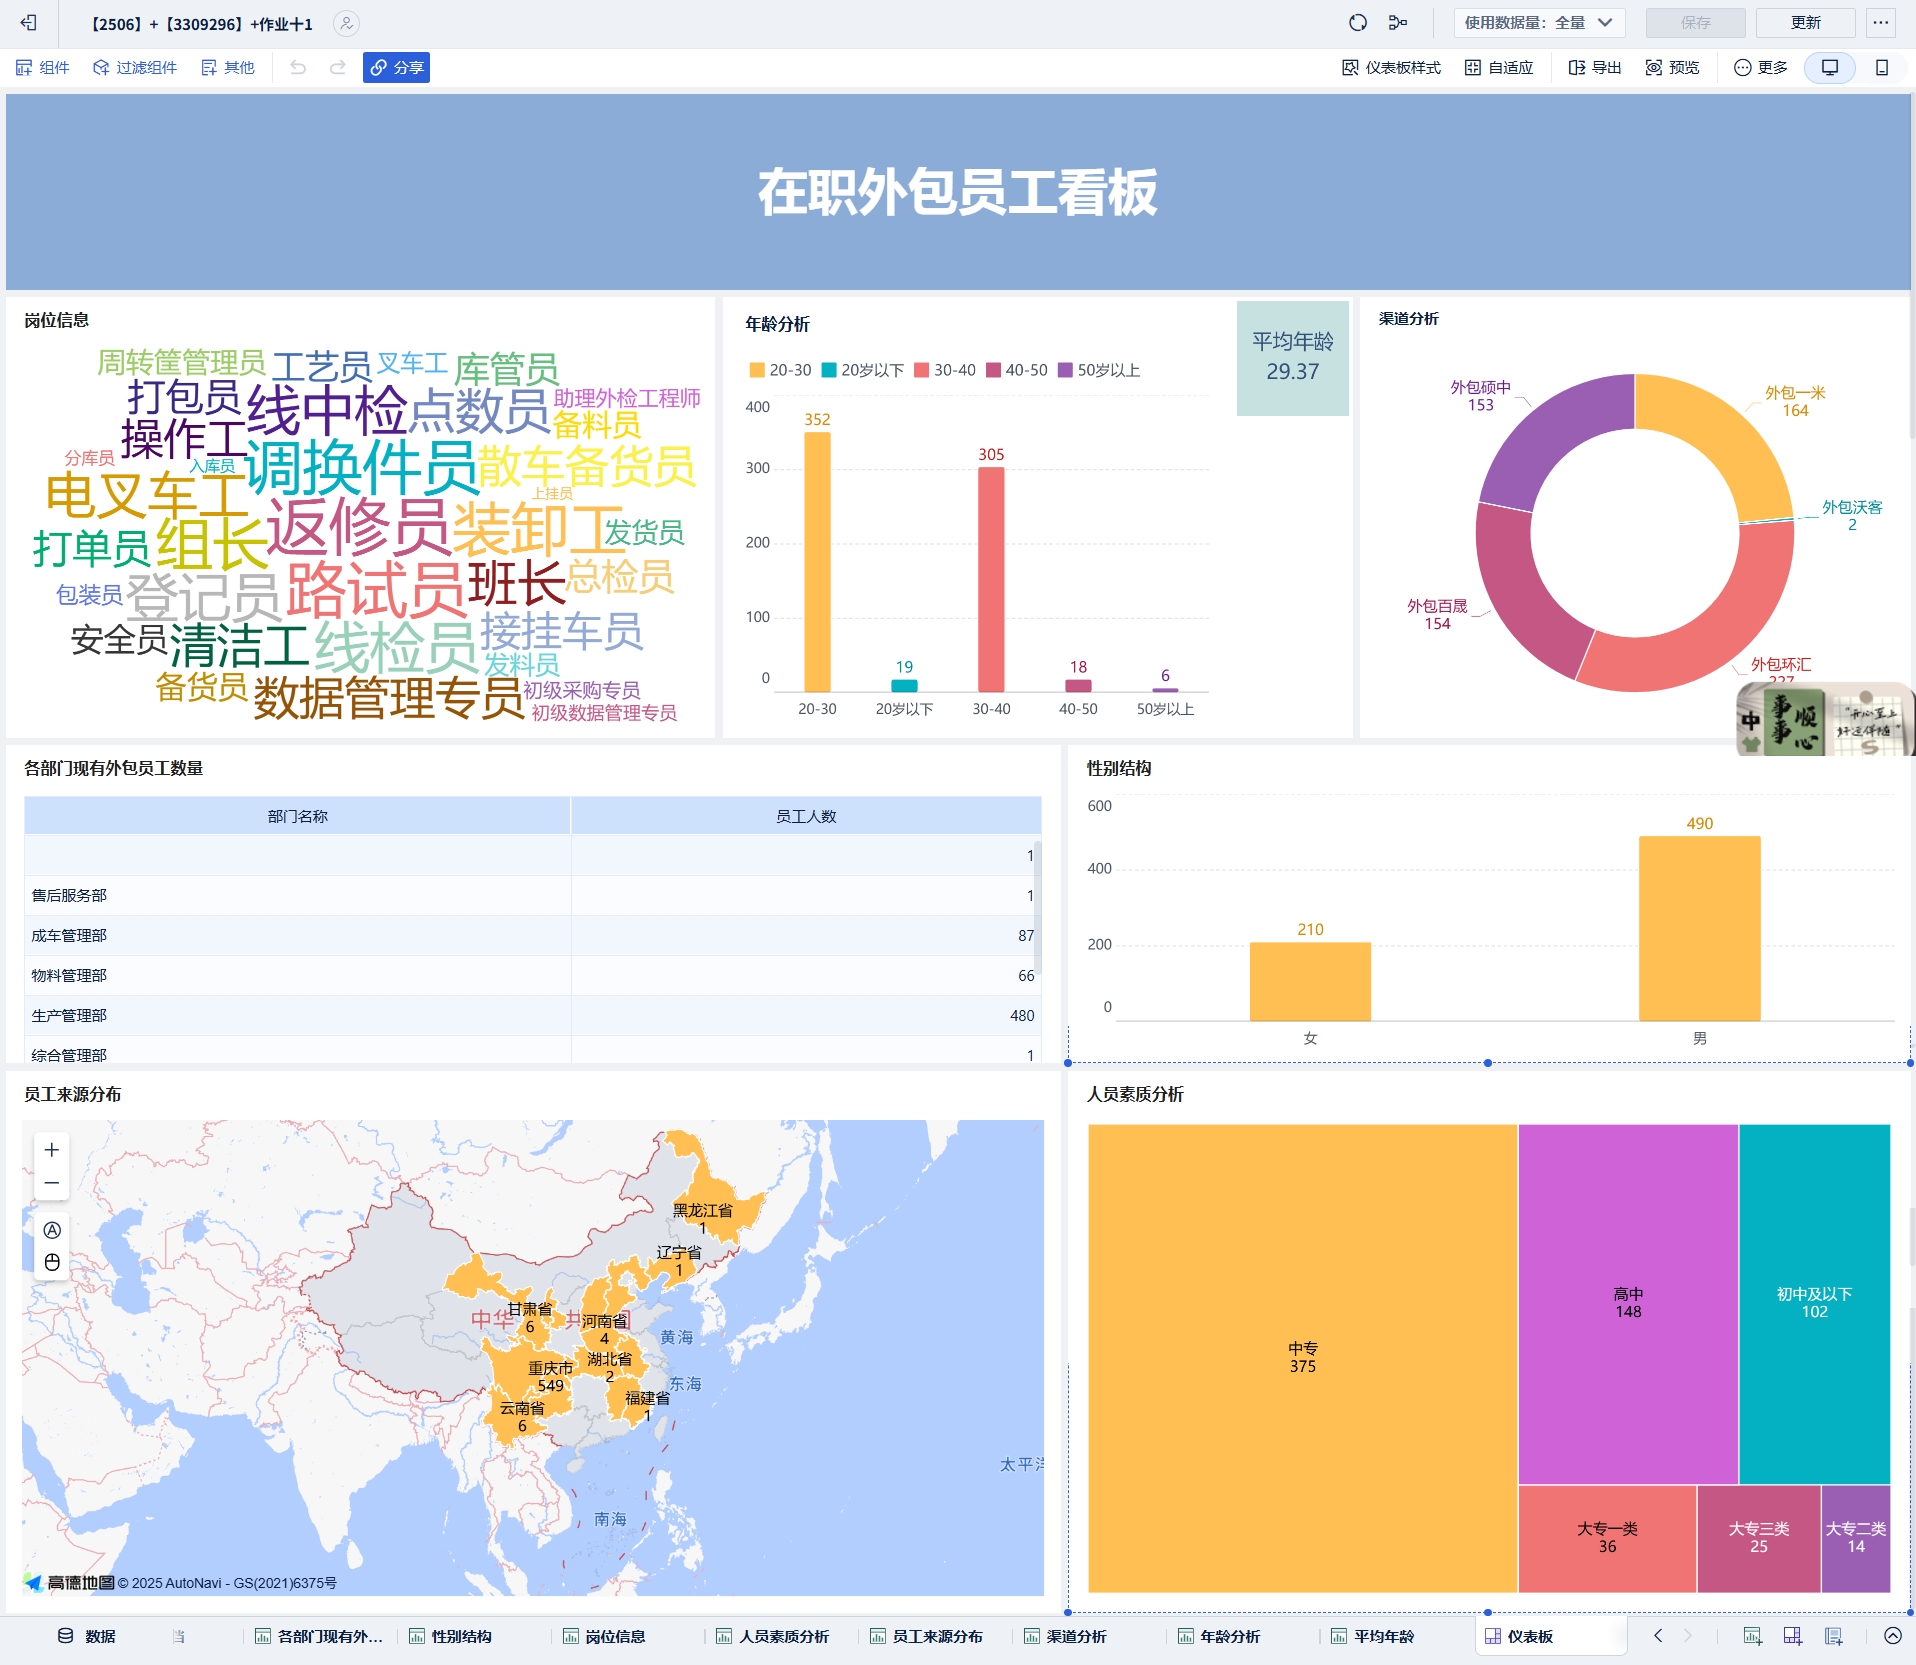
Task: Open 仪表板样式 dashboard style settings
Action: tap(1391, 67)
